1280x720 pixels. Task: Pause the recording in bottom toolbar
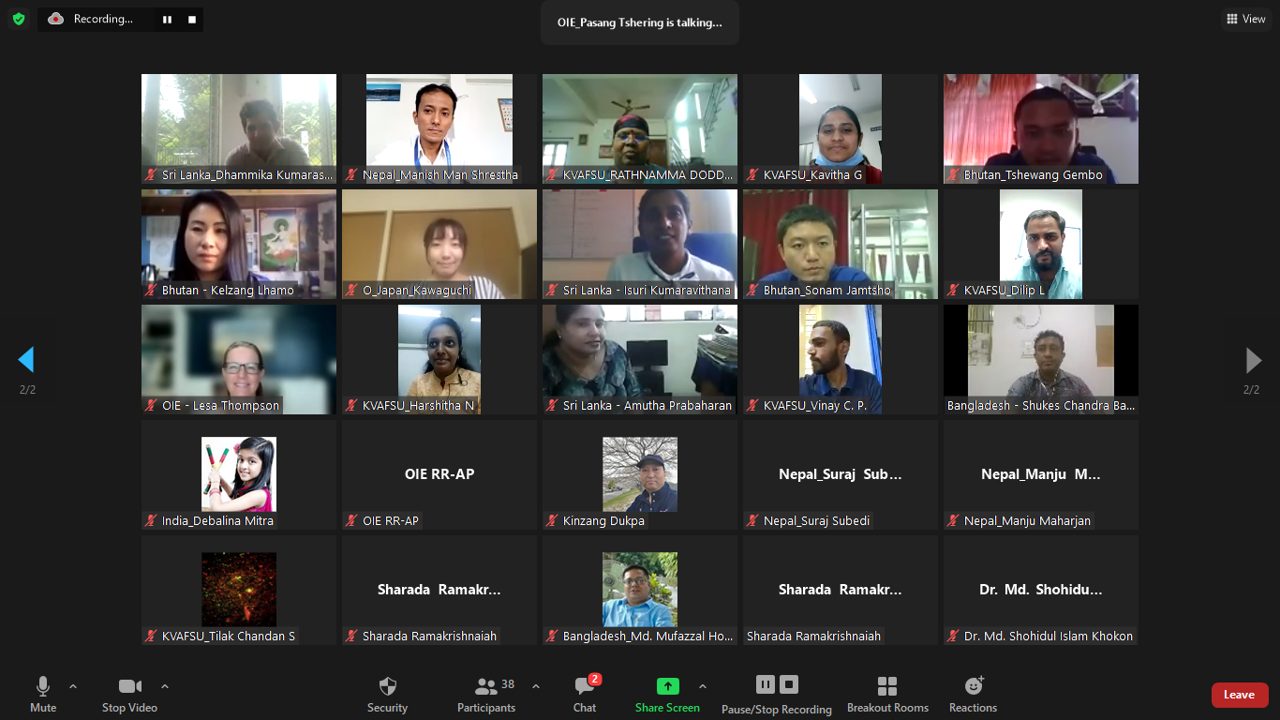765,685
